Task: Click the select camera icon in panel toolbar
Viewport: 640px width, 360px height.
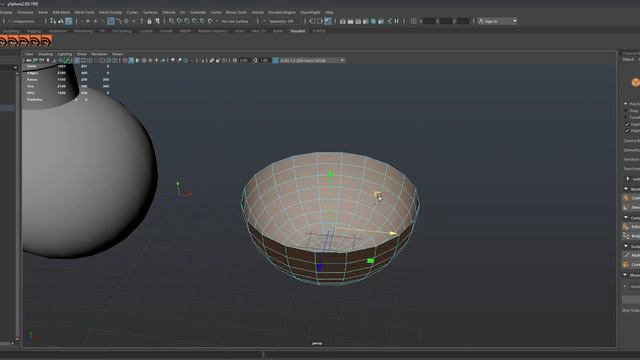Action: click(x=28, y=60)
